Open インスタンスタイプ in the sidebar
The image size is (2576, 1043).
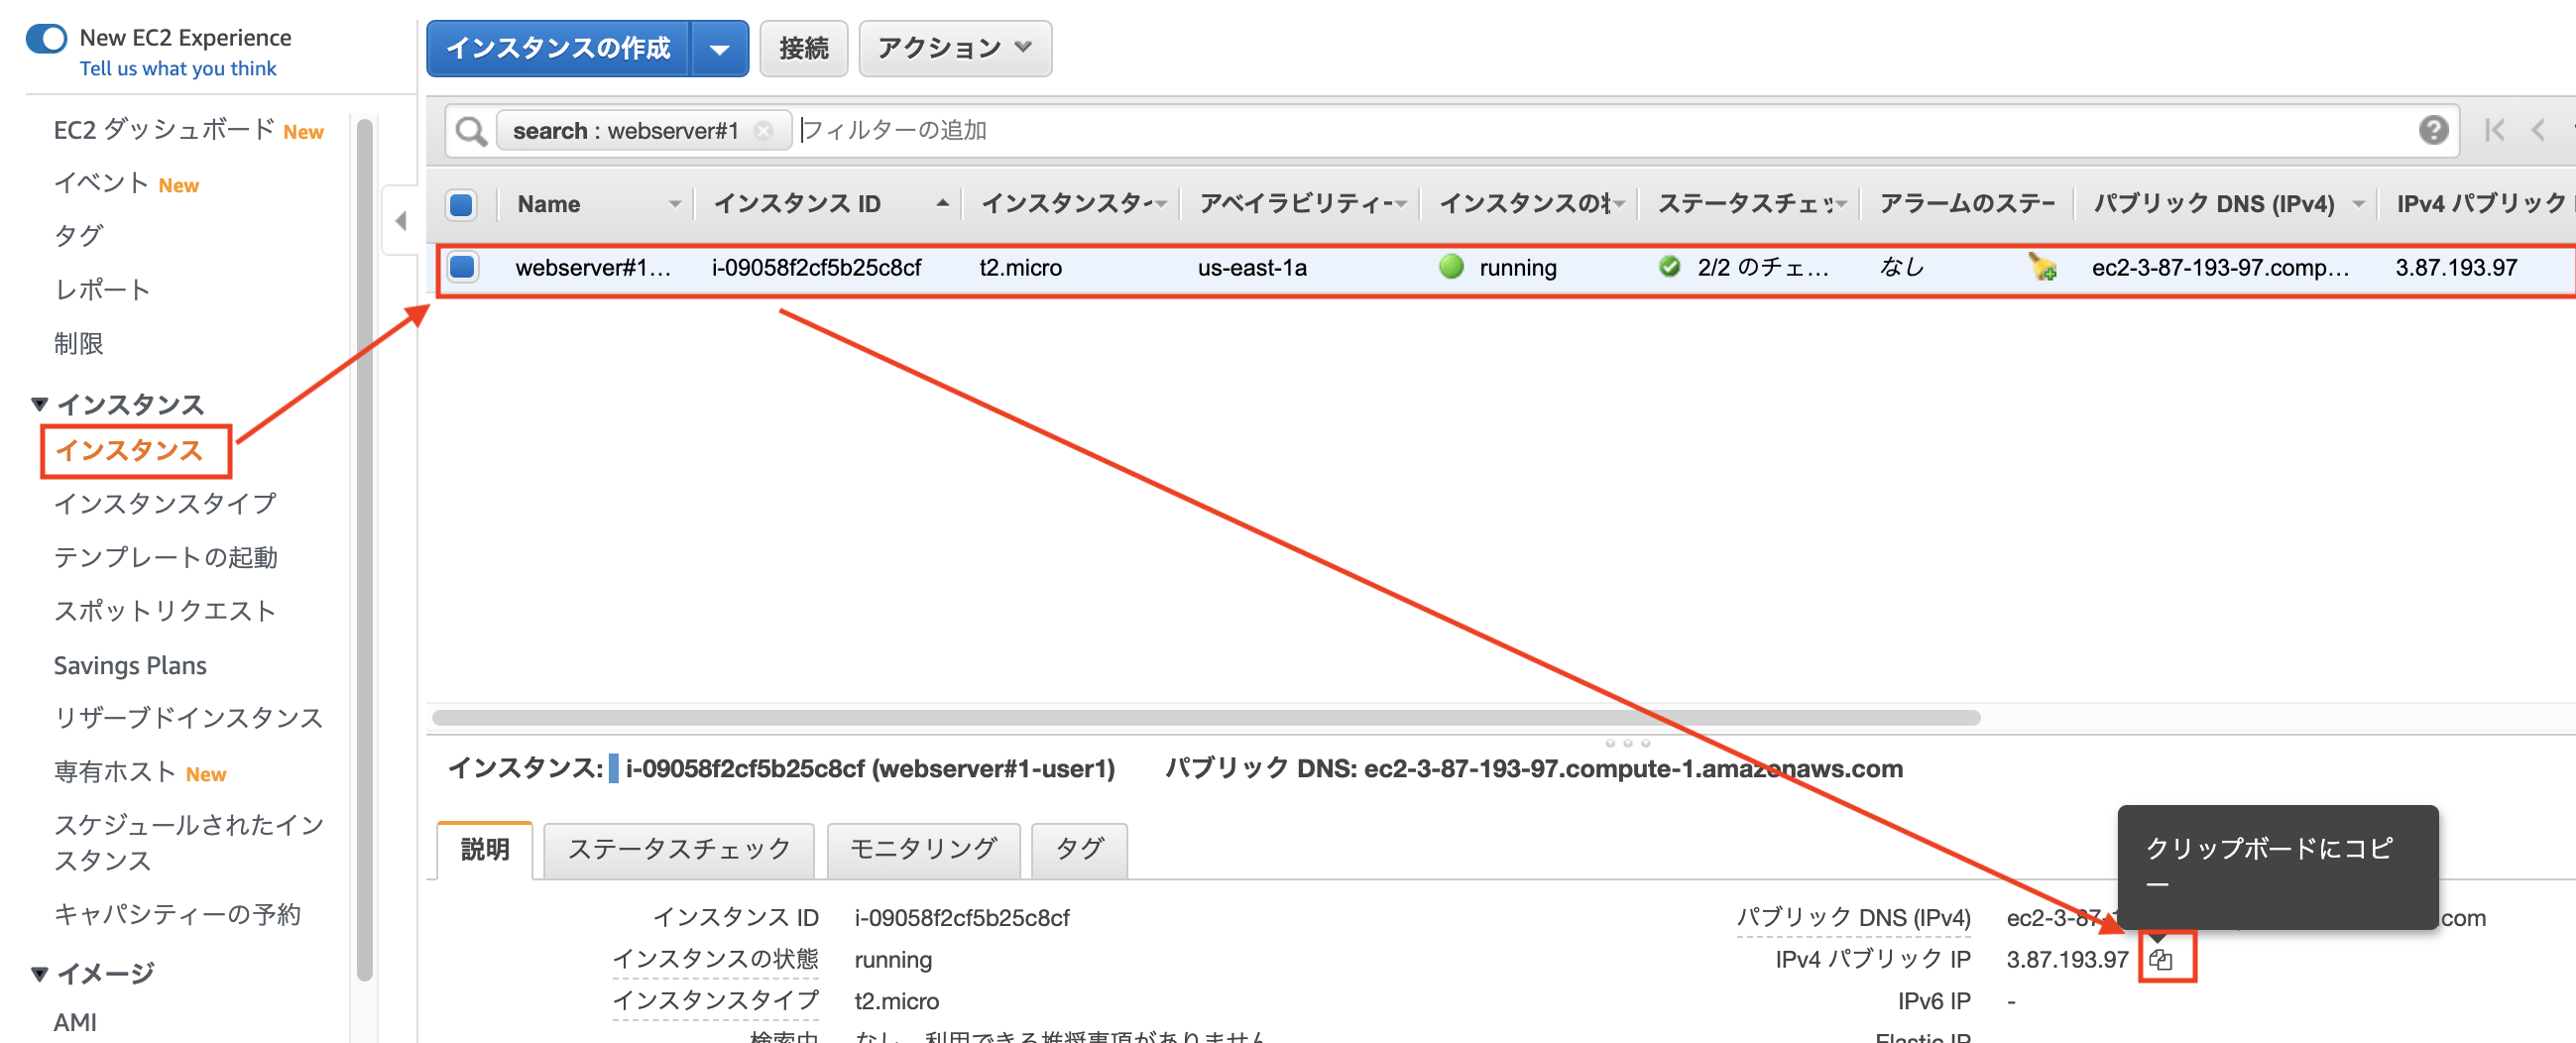pyautogui.click(x=165, y=503)
